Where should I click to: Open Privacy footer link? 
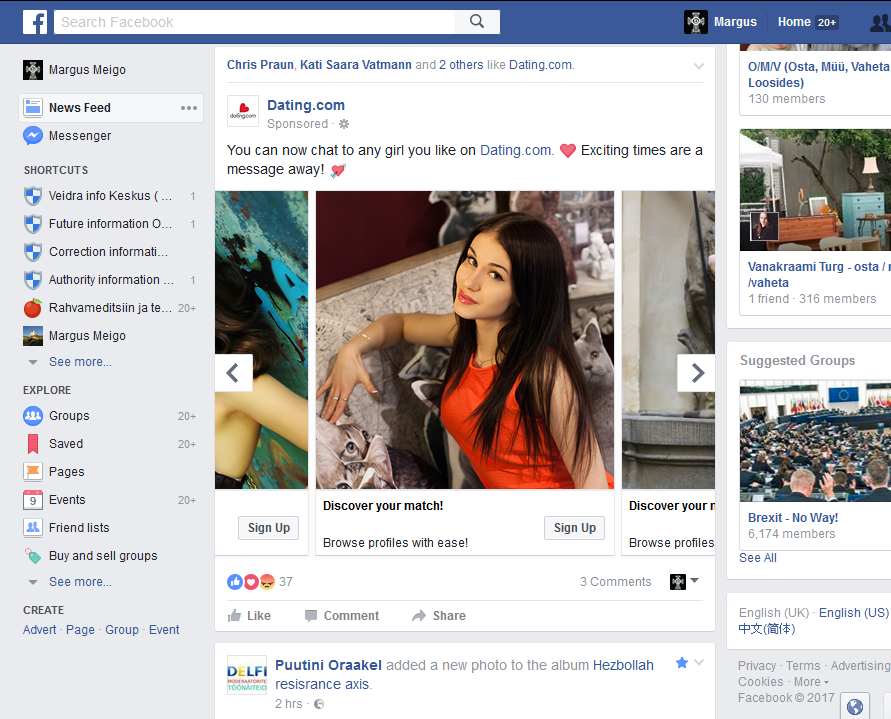pos(757,666)
